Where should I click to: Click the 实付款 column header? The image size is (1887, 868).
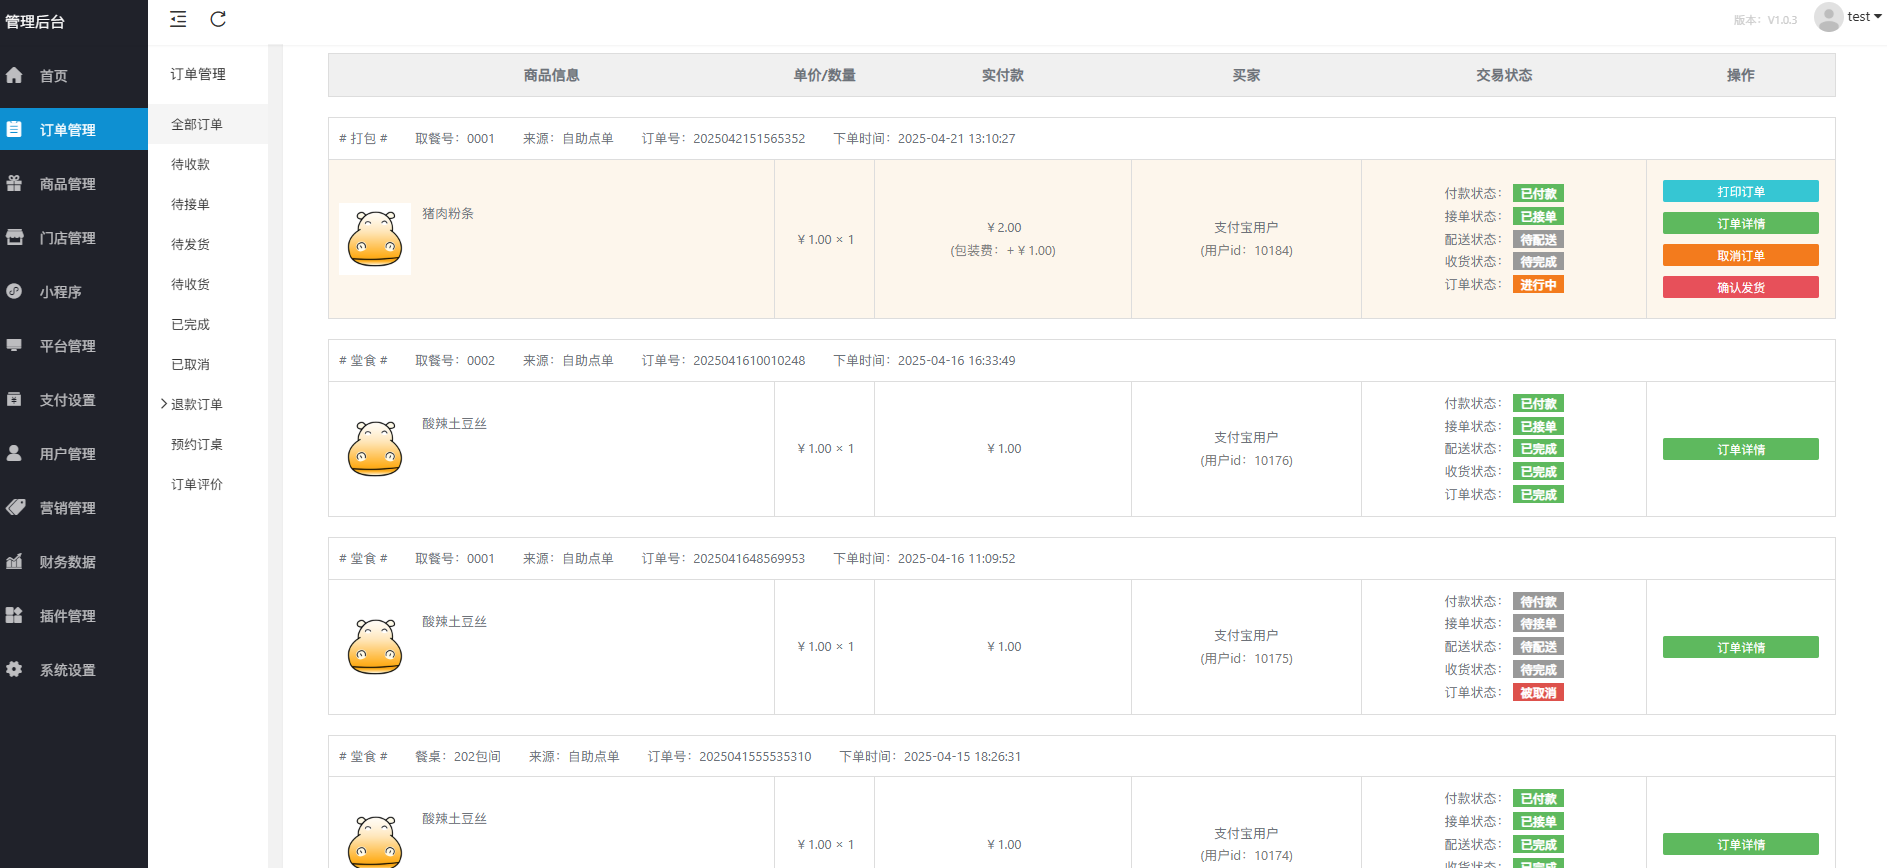[1002, 75]
